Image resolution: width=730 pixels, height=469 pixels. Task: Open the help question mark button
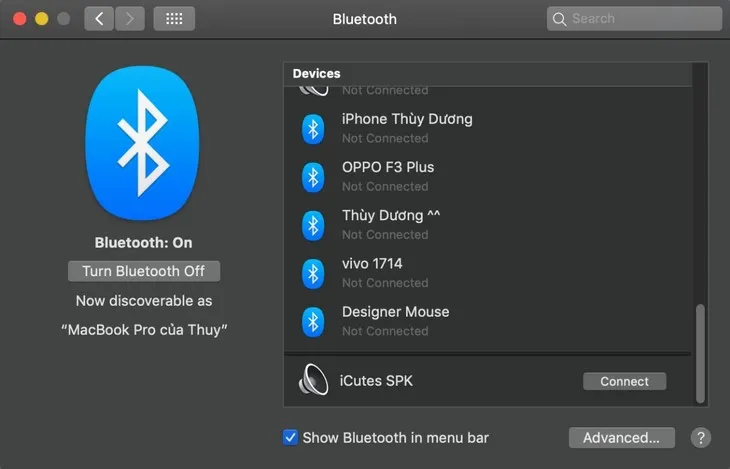pyautogui.click(x=701, y=438)
